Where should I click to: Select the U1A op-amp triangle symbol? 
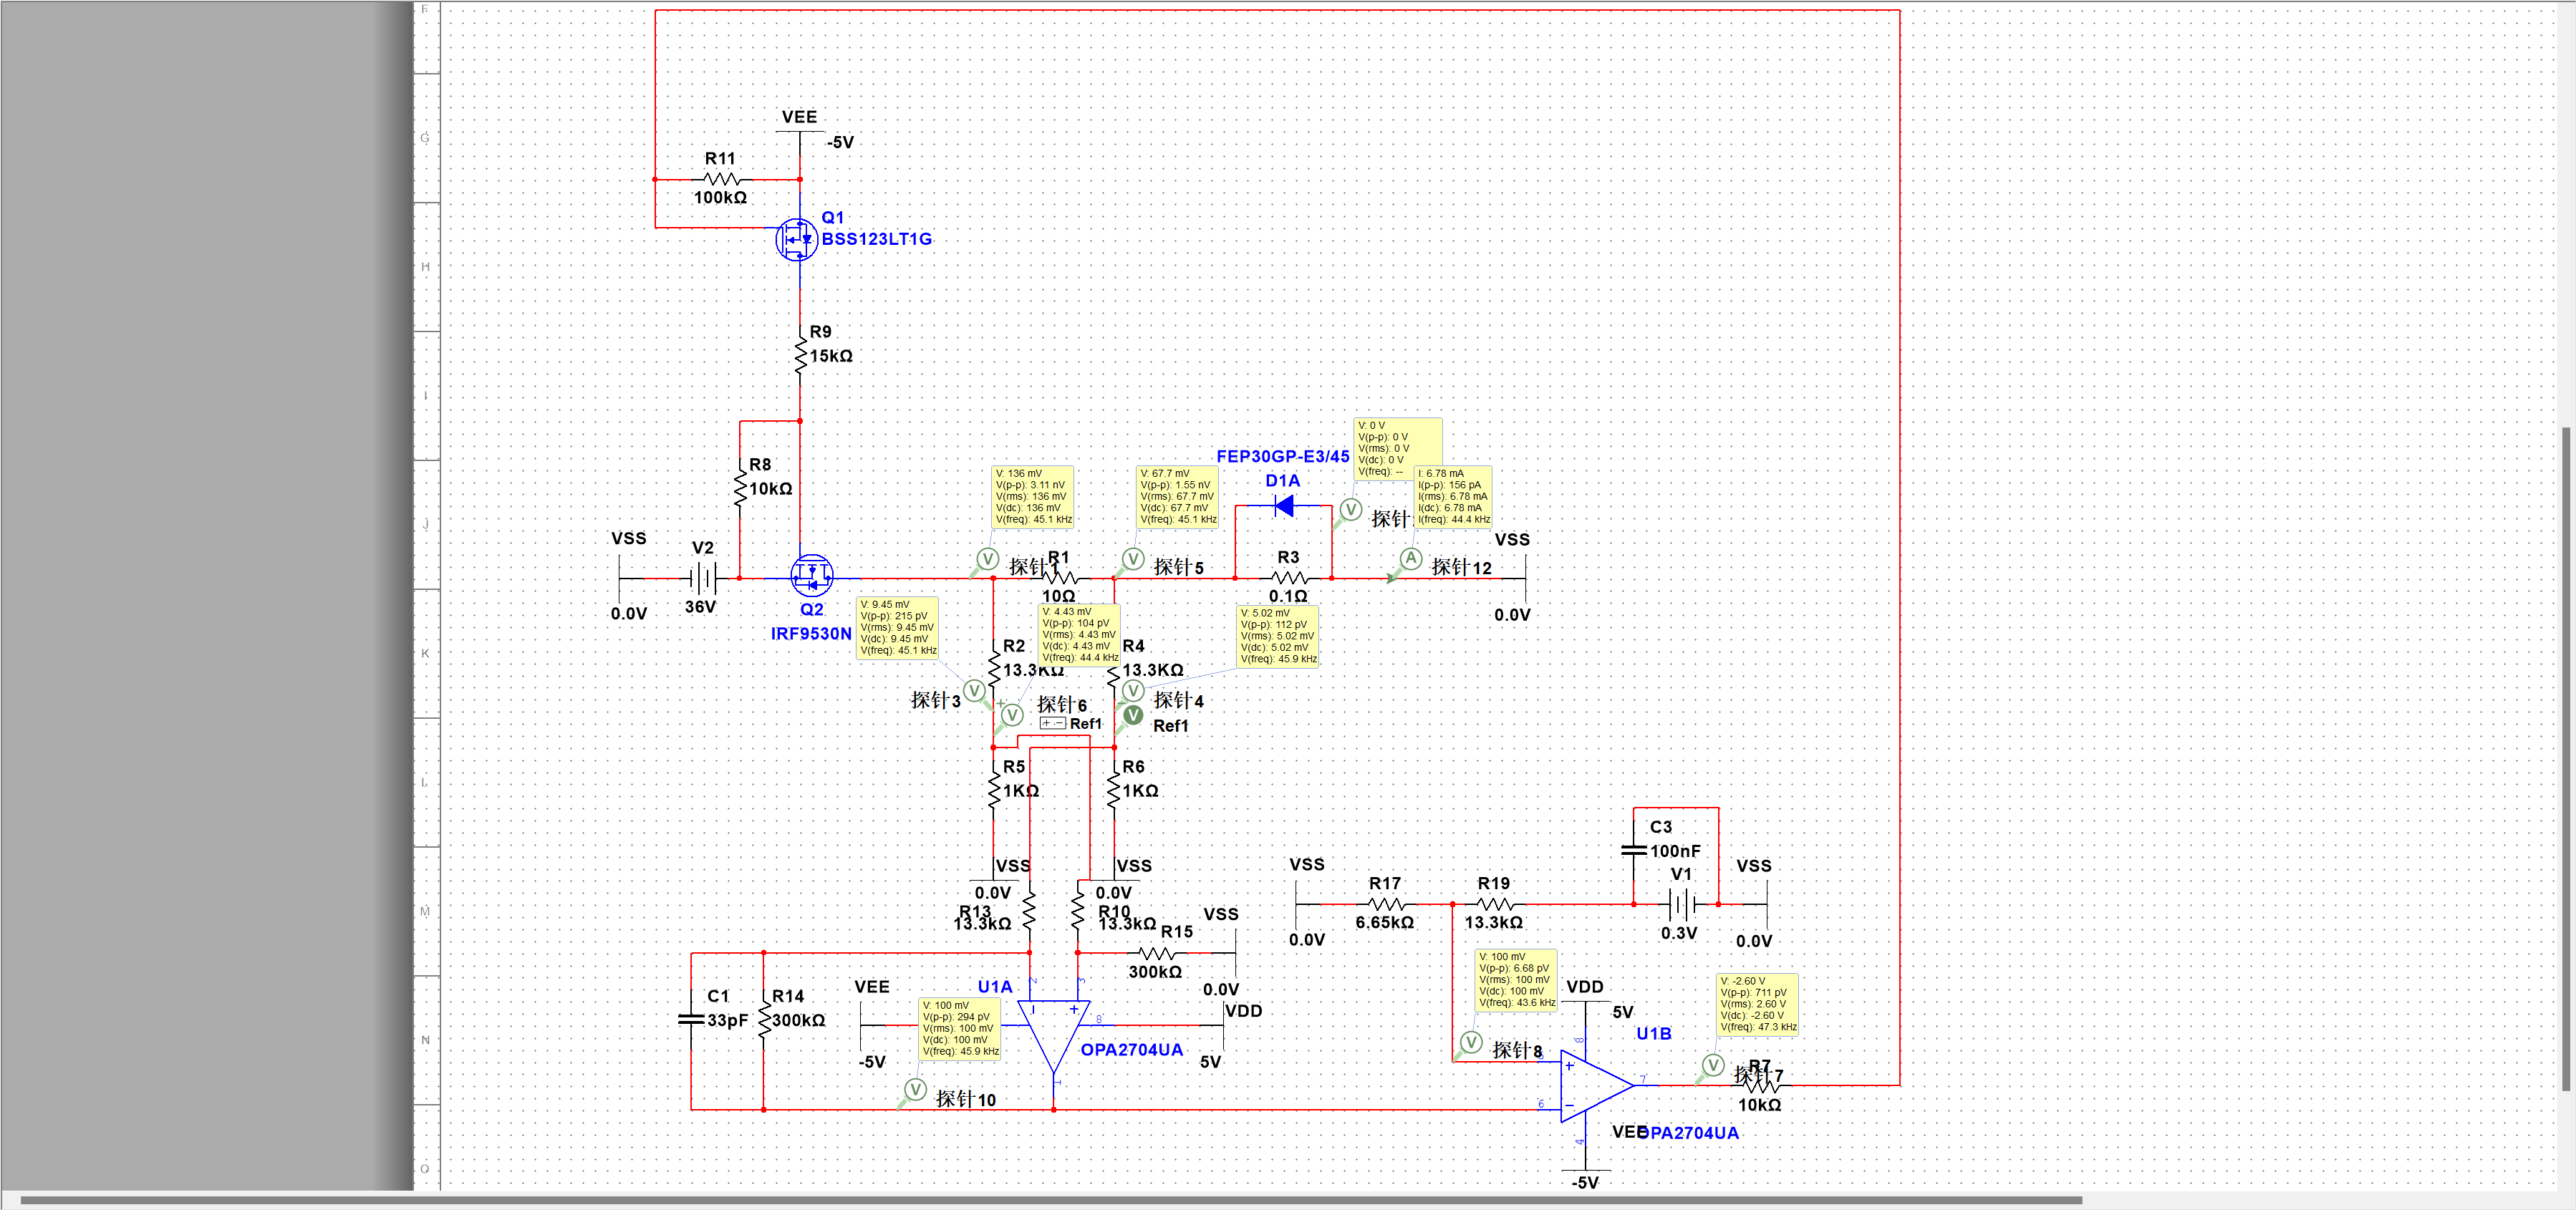point(1054,1037)
